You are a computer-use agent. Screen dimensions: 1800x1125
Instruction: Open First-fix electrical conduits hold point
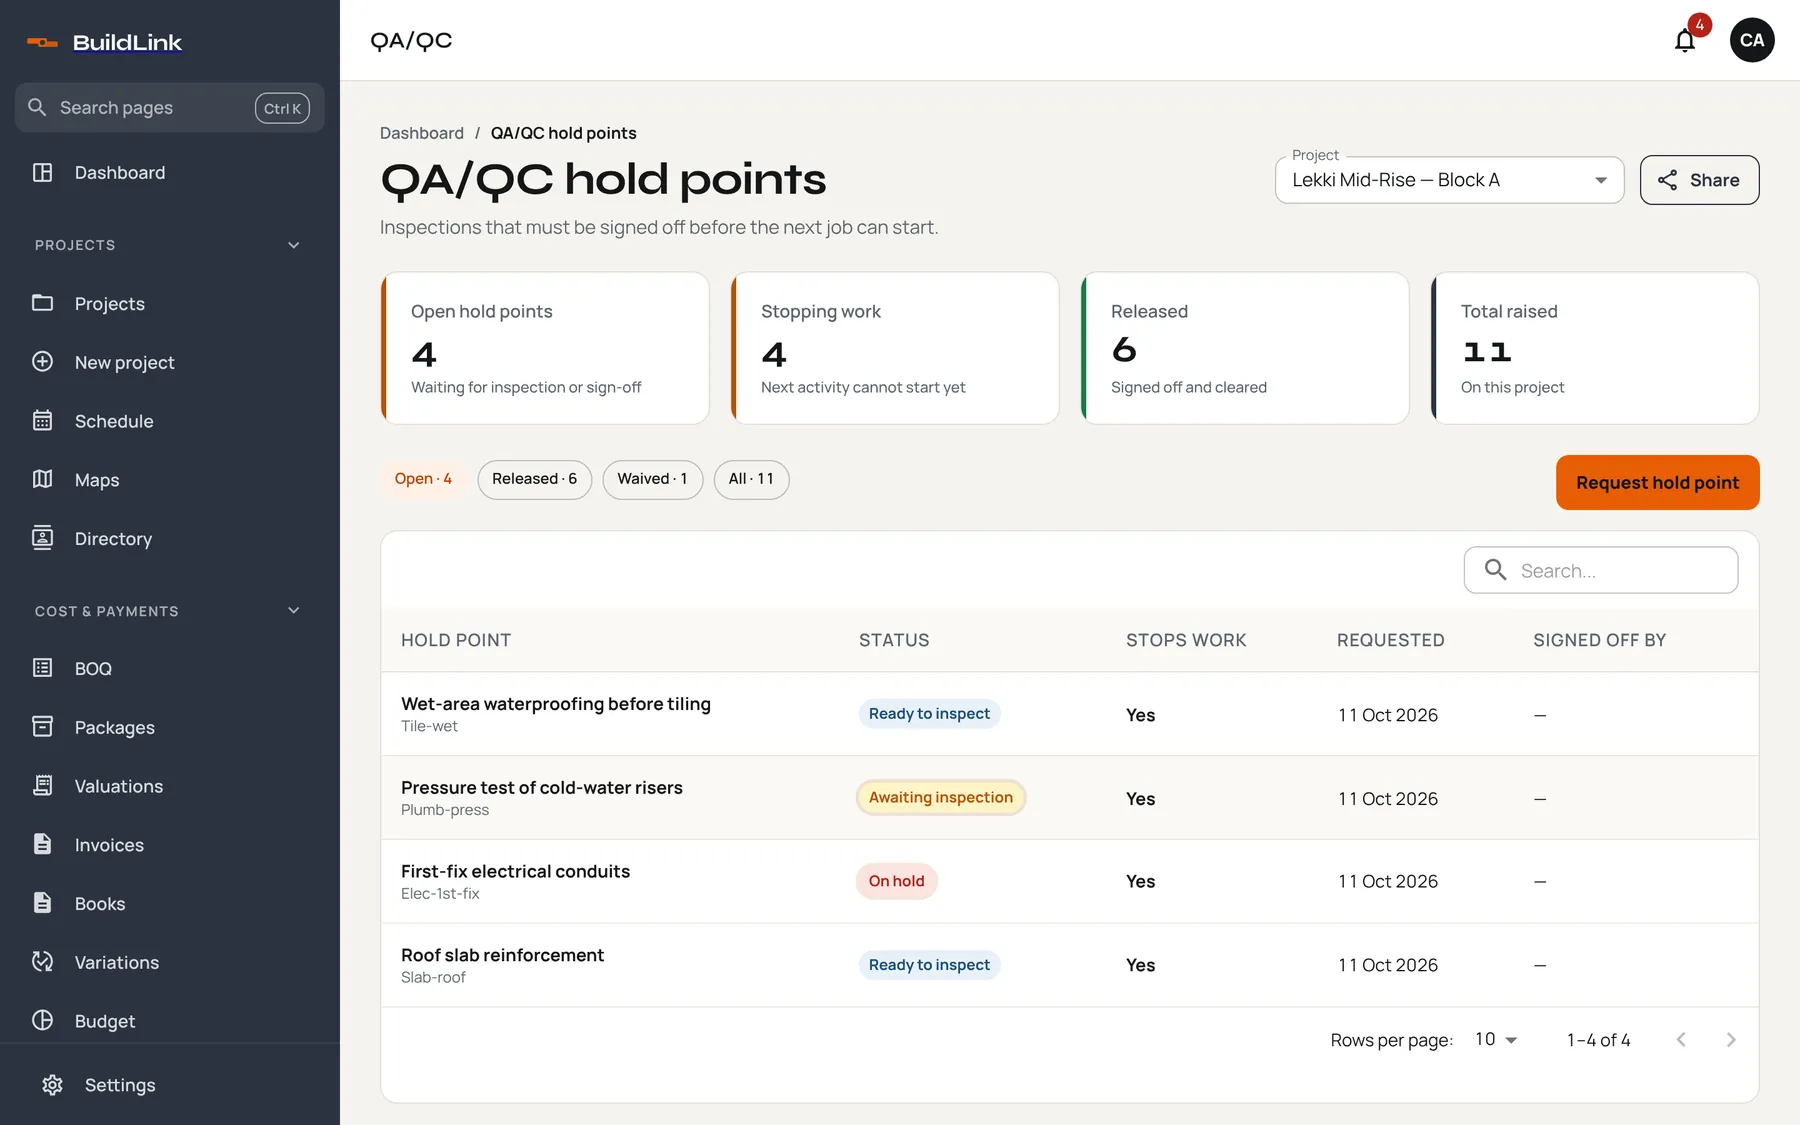point(1069,881)
